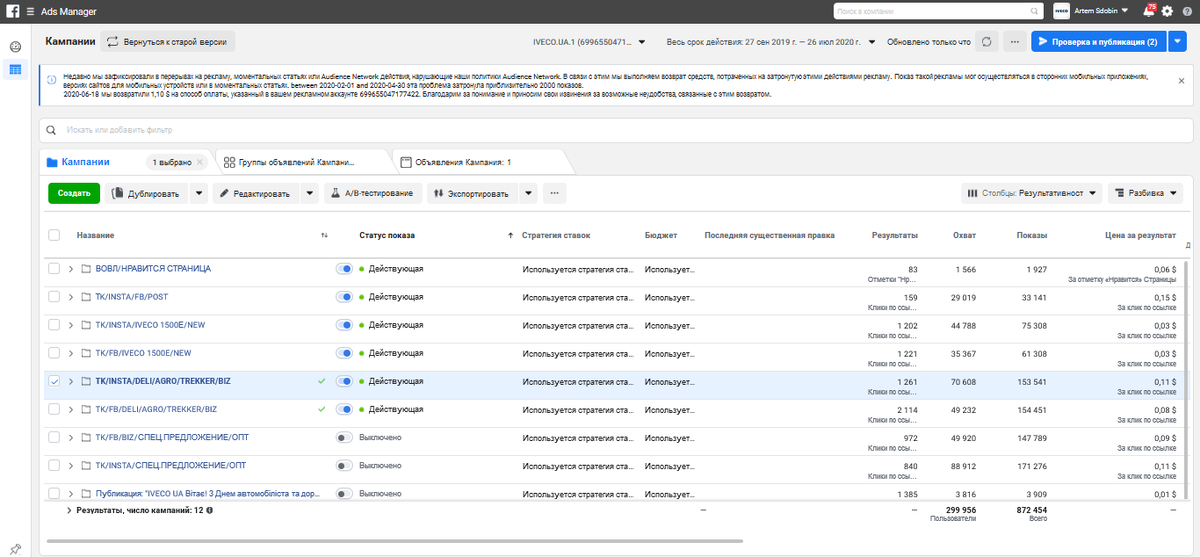The height and width of the screenshot is (557, 1200).
Task: Click Вернуться к старой версии button
Action: (x=168, y=42)
